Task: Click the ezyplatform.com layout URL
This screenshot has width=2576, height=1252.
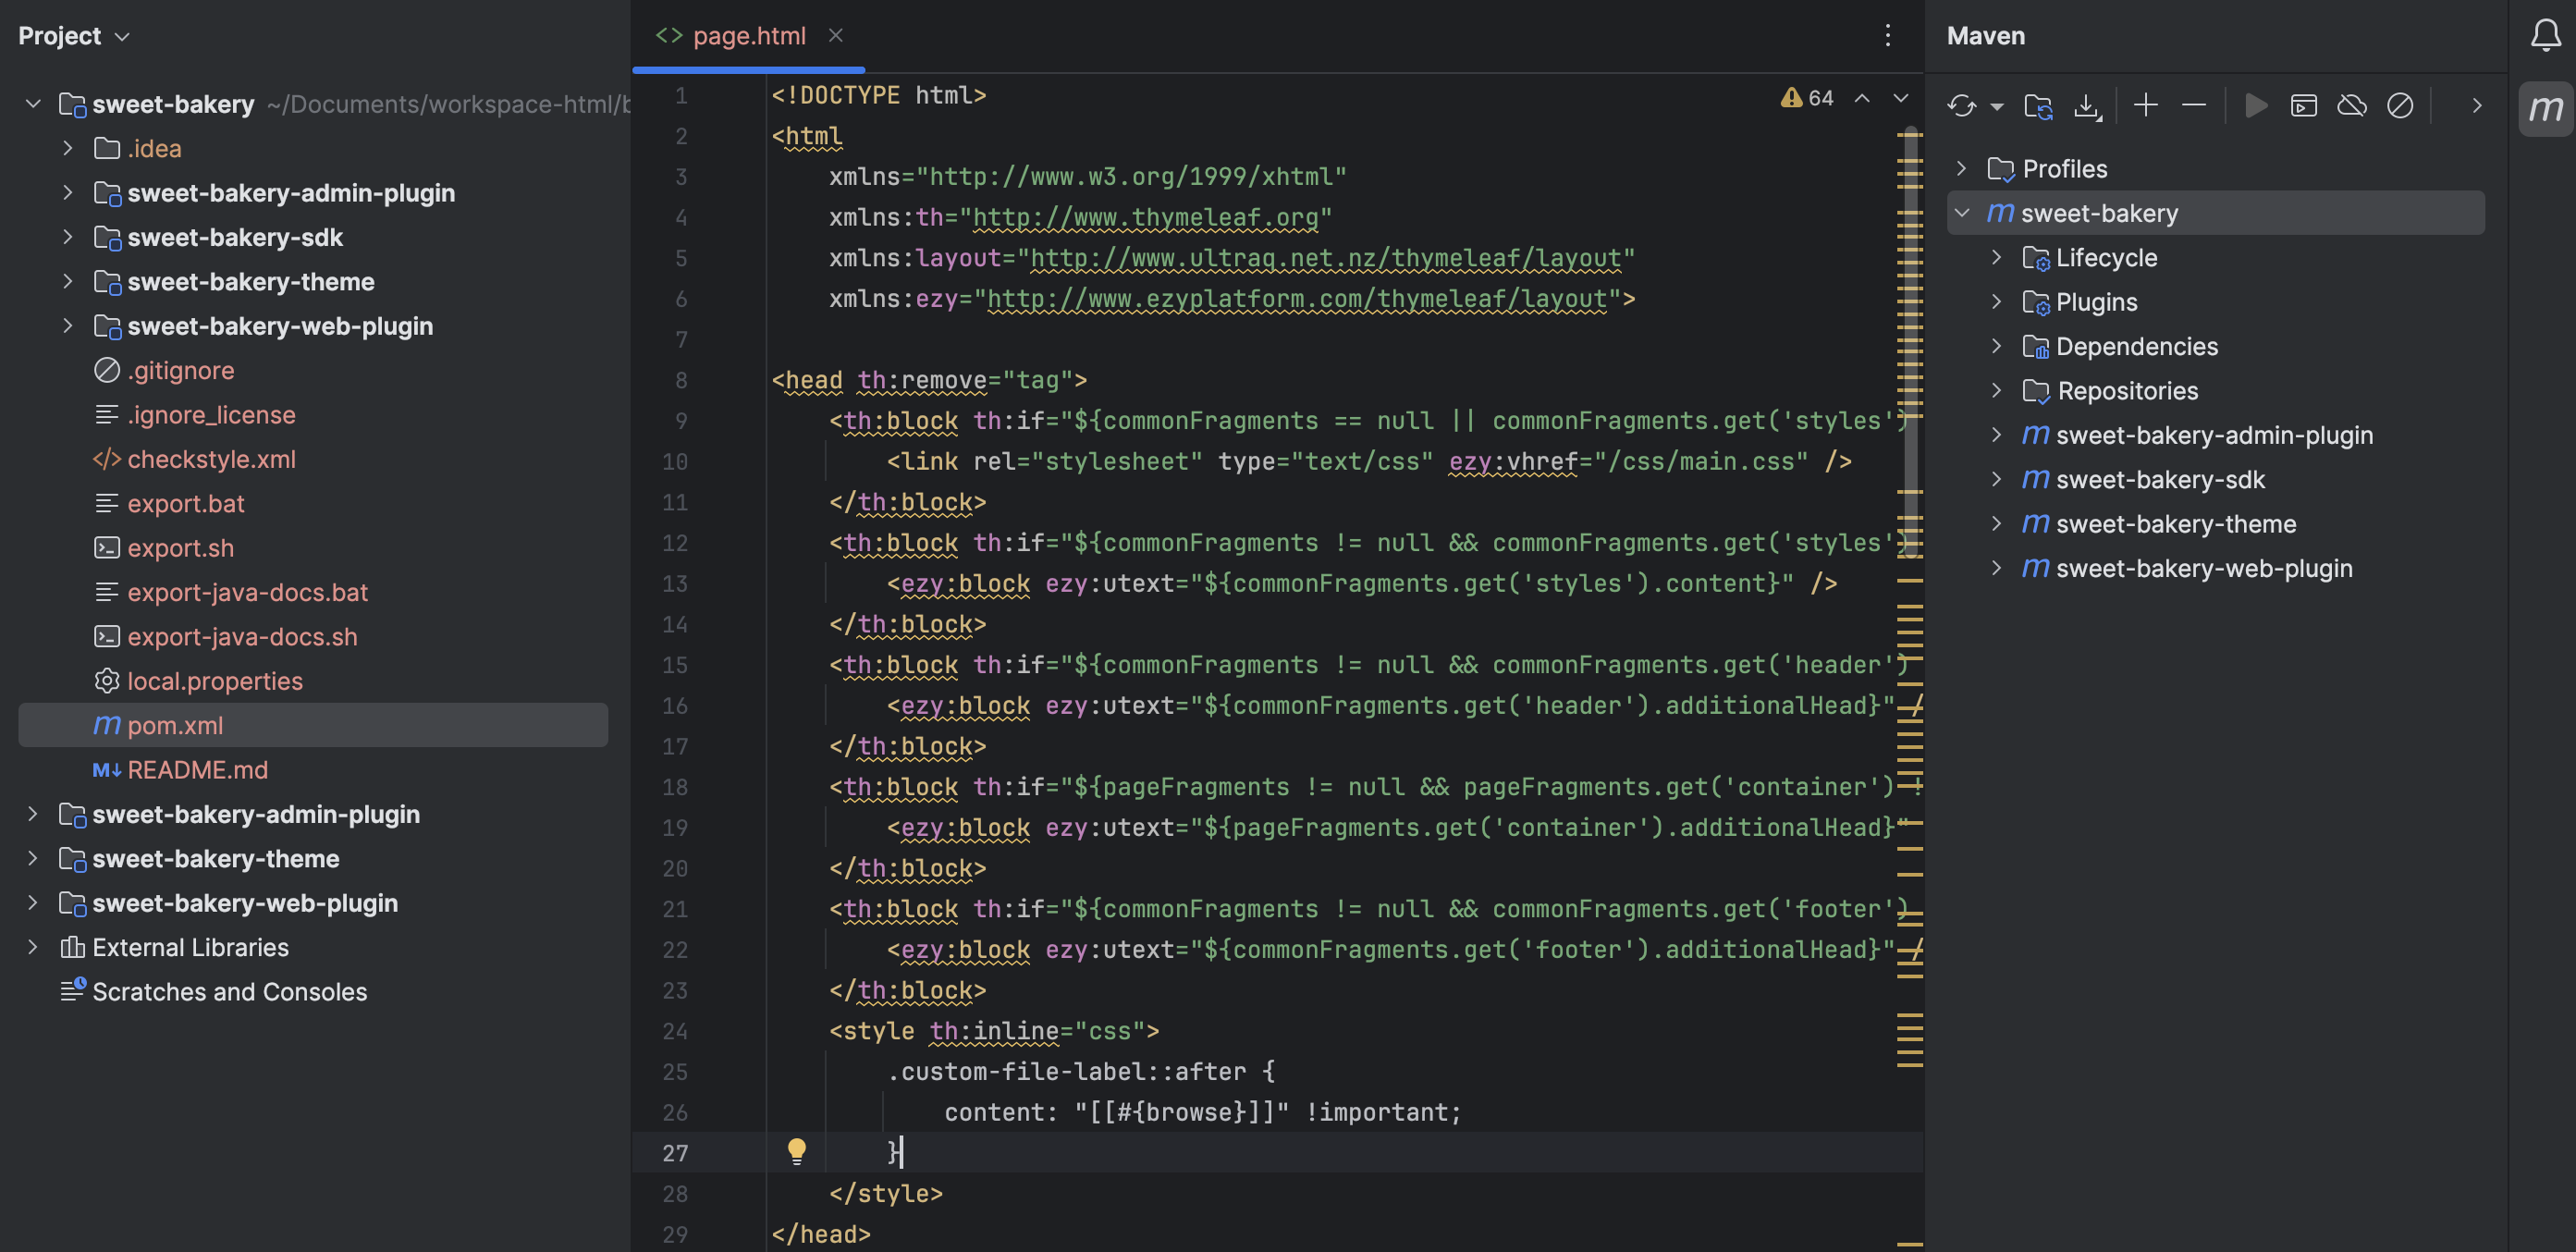Action: click(x=1296, y=299)
